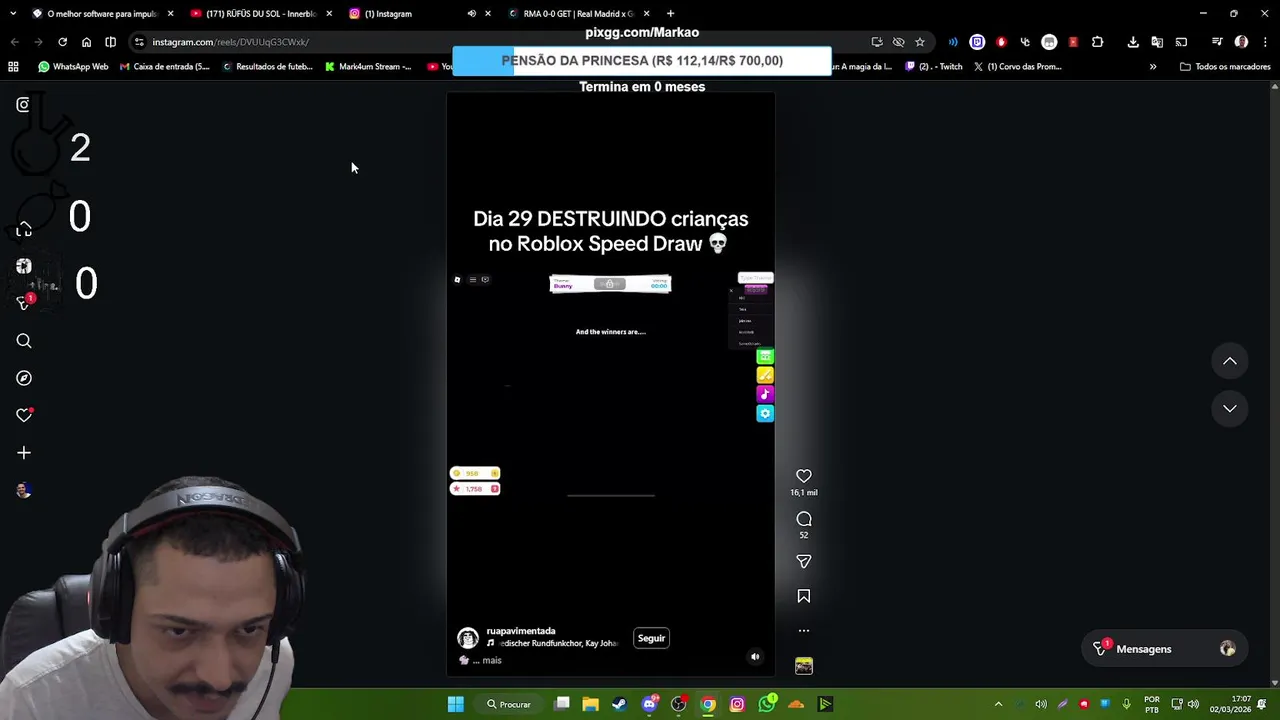Open sidebar messages icon with red badge

(24, 302)
